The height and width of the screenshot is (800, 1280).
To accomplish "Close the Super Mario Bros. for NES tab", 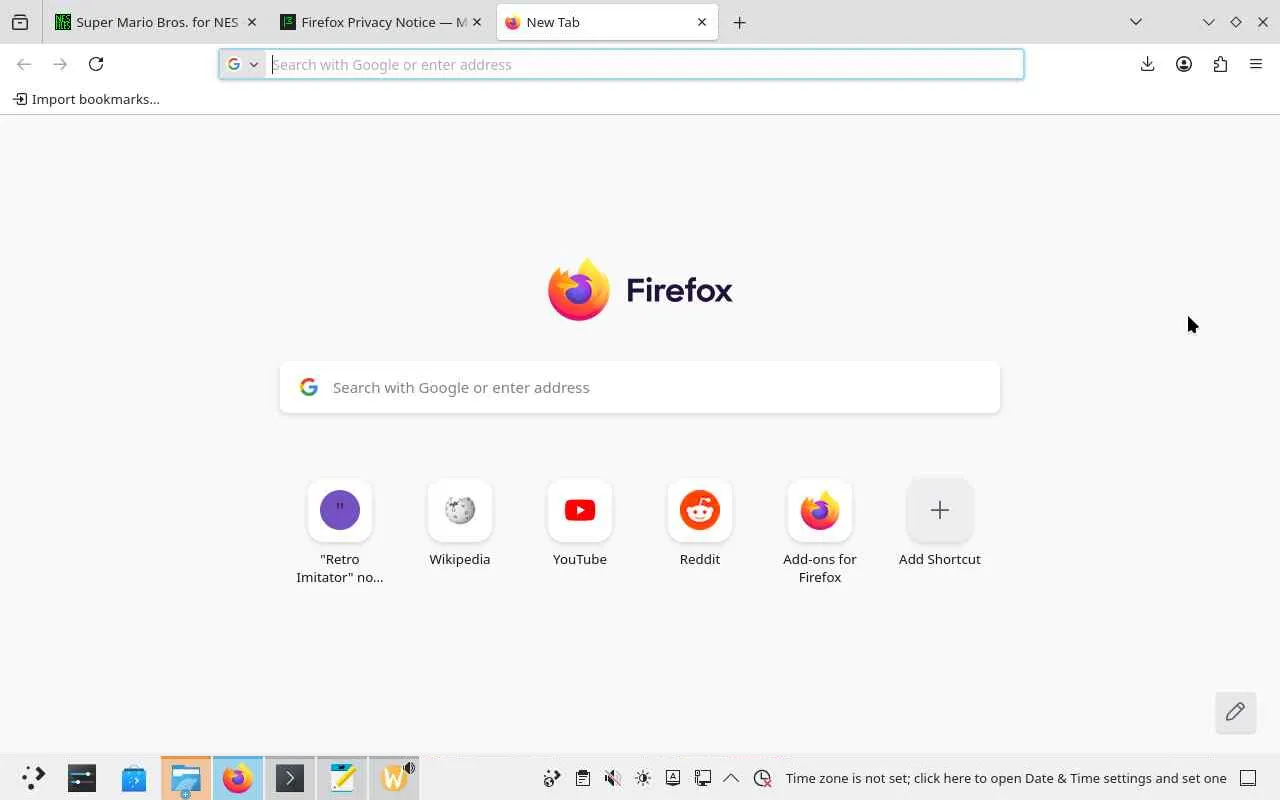I will click(x=251, y=22).
